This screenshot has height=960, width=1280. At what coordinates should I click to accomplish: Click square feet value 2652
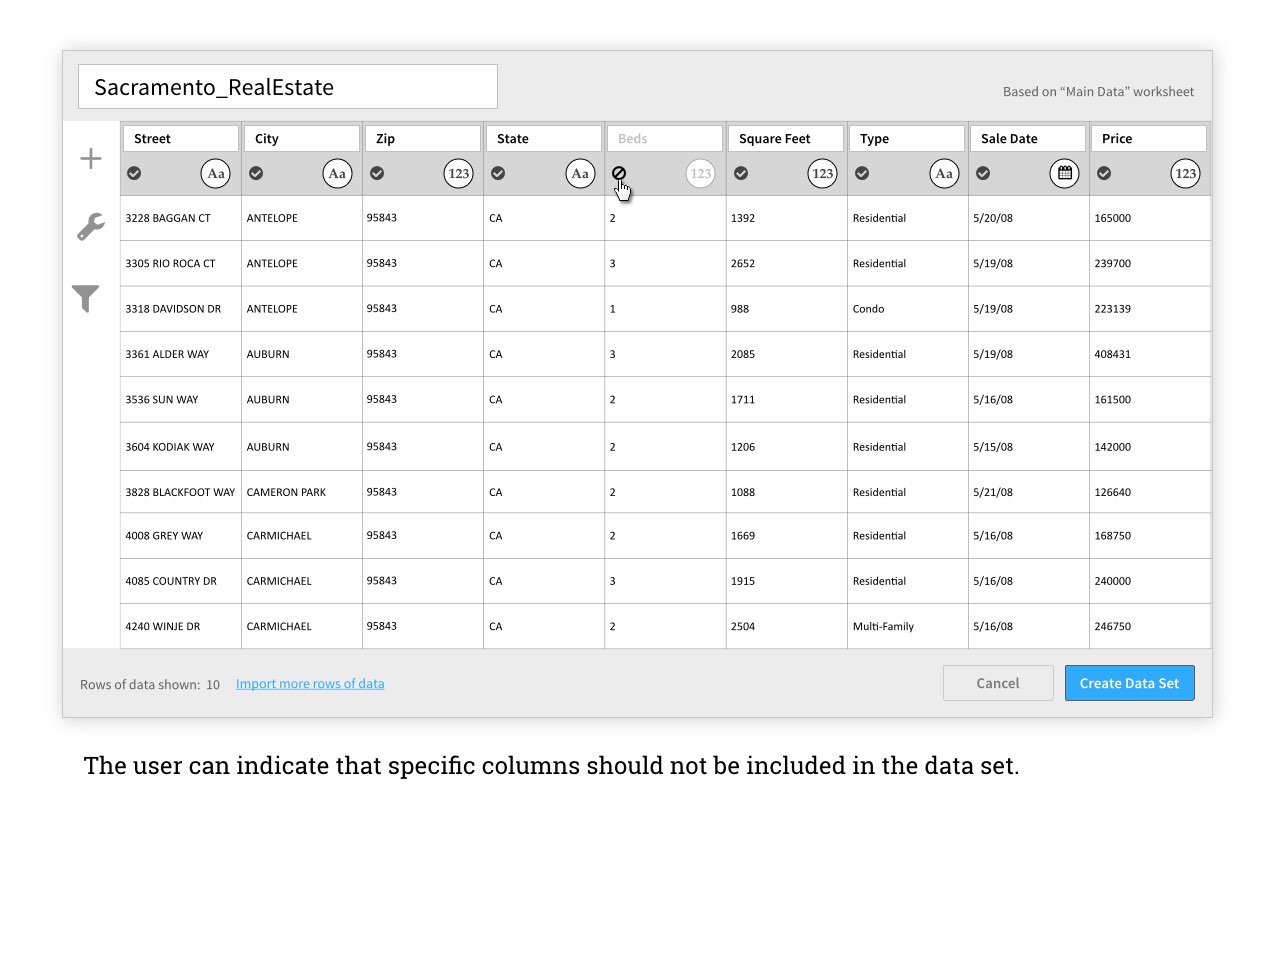(x=787, y=264)
